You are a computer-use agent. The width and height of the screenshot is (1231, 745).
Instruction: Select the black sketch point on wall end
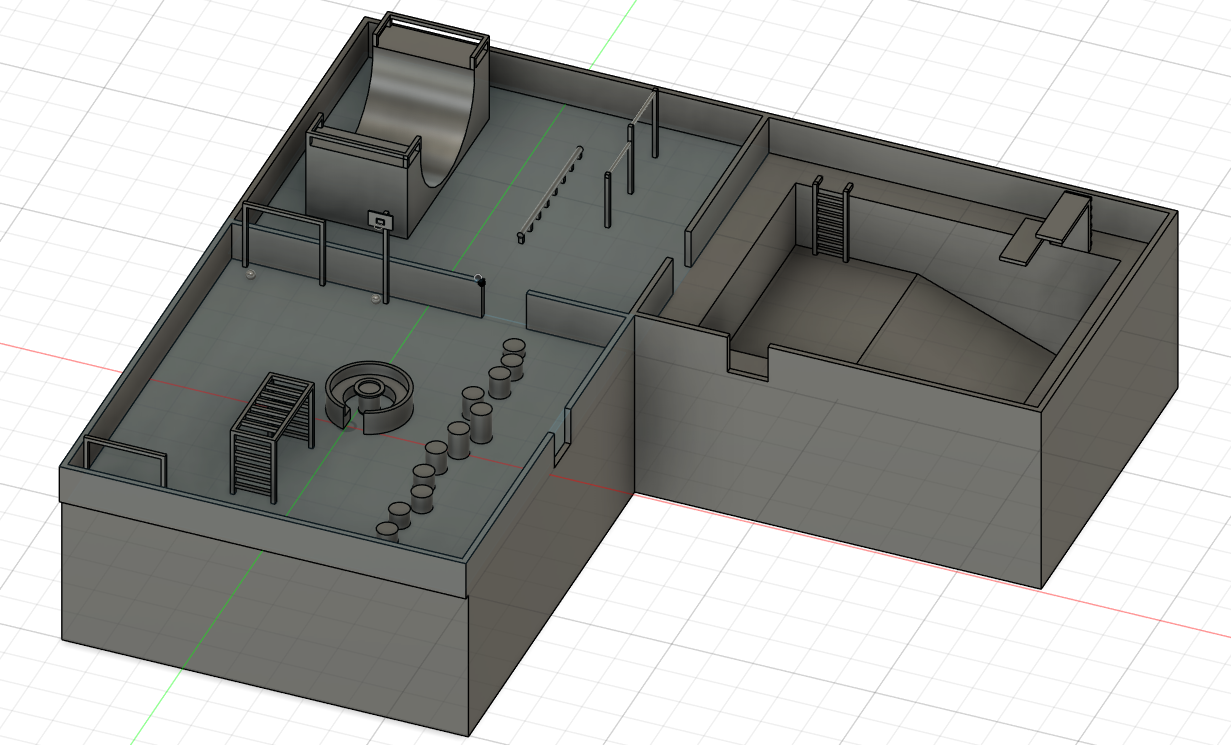coord(482,282)
